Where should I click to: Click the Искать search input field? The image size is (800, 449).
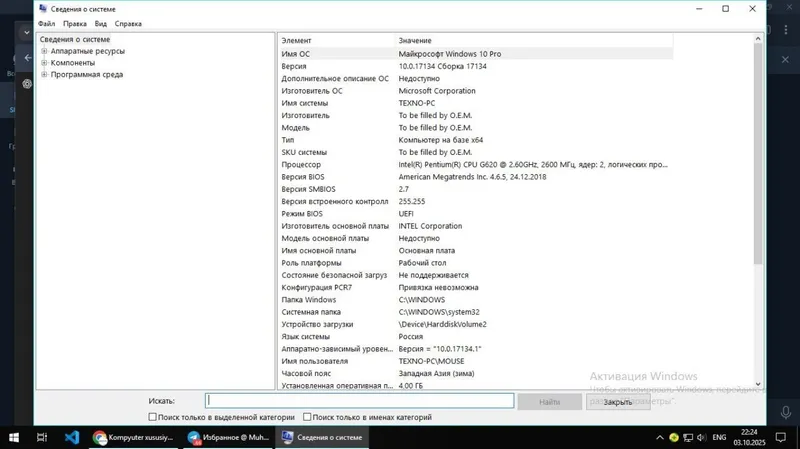pos(360,401)
